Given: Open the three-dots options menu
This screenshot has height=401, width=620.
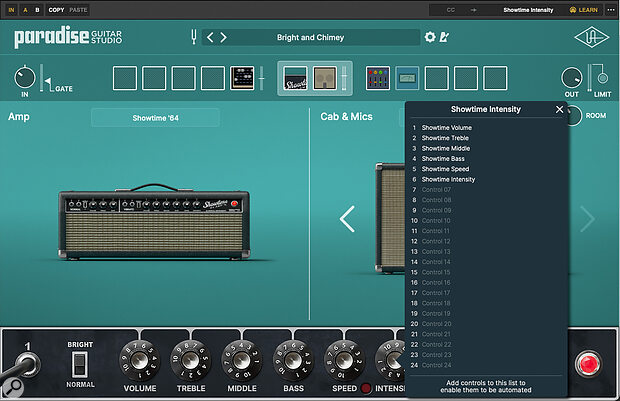Looking at the screenshot, I should pos(611,10).
